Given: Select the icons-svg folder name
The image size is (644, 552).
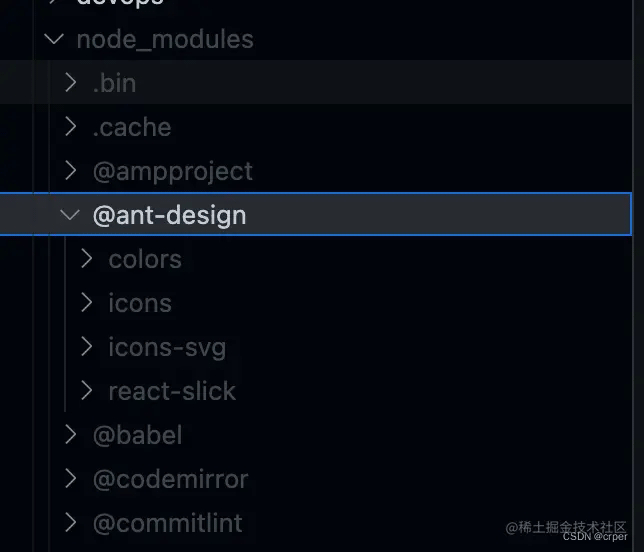Looking at the screenshot, I should pyautogui.click(x=167, y=348).
